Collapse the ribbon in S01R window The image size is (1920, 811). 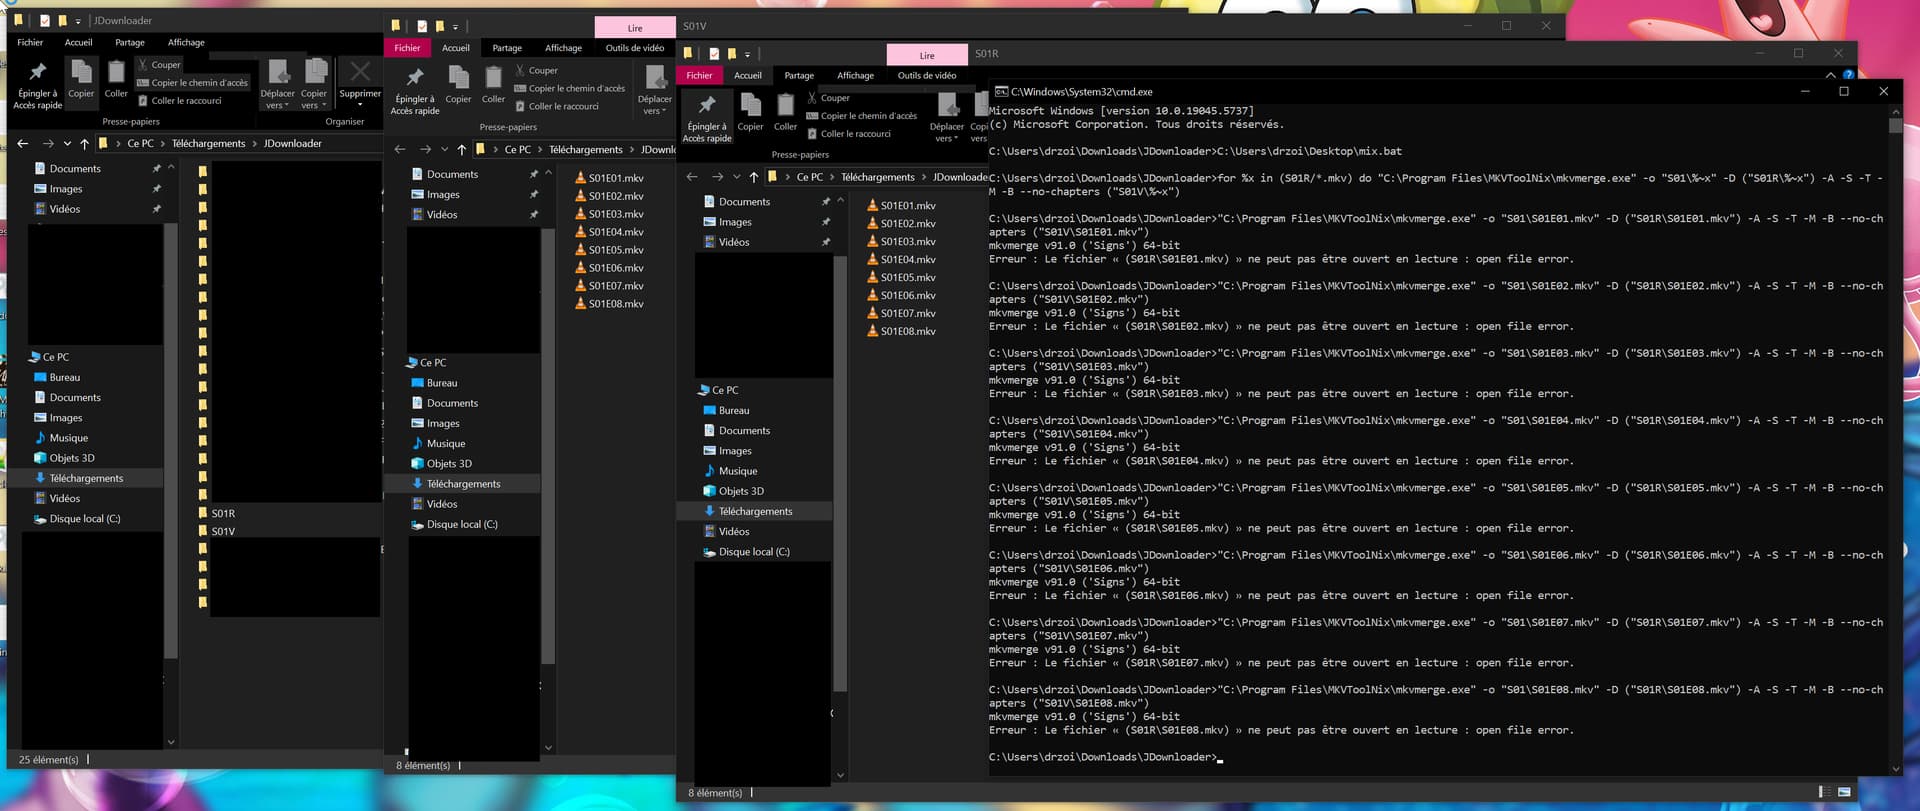pos(1831,75)
